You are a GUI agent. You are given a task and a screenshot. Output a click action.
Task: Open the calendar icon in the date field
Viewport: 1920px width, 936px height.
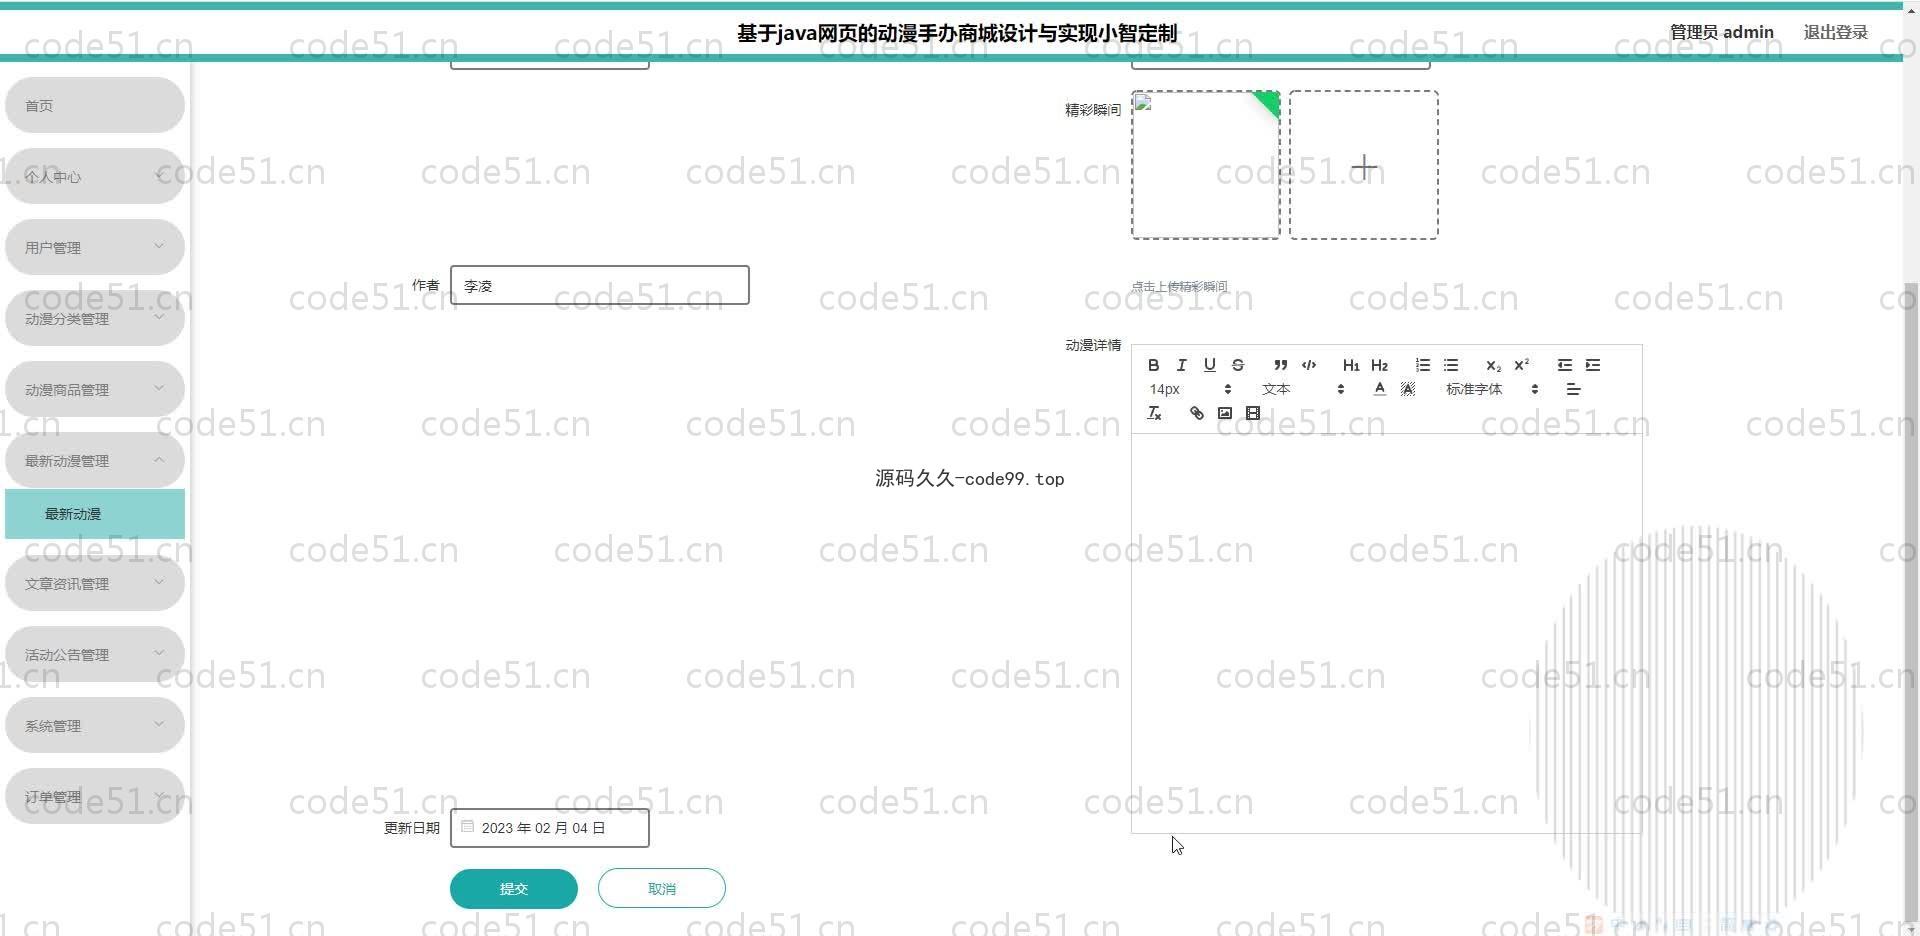point(467,827)
